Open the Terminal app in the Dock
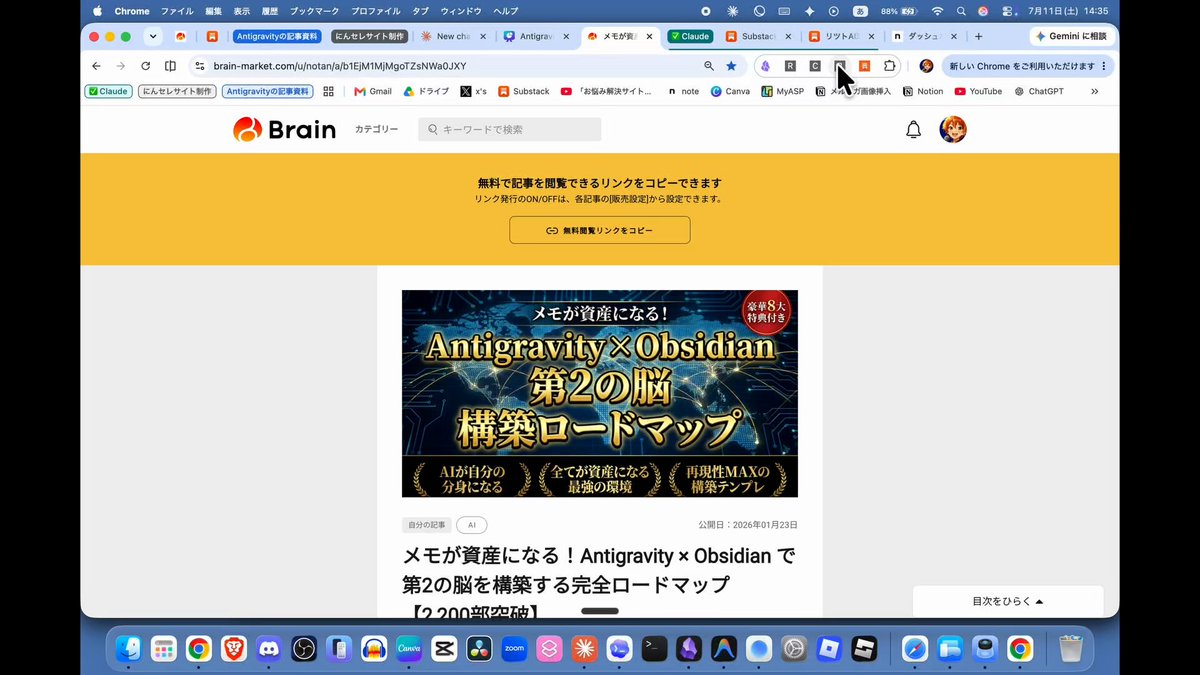 654,649
